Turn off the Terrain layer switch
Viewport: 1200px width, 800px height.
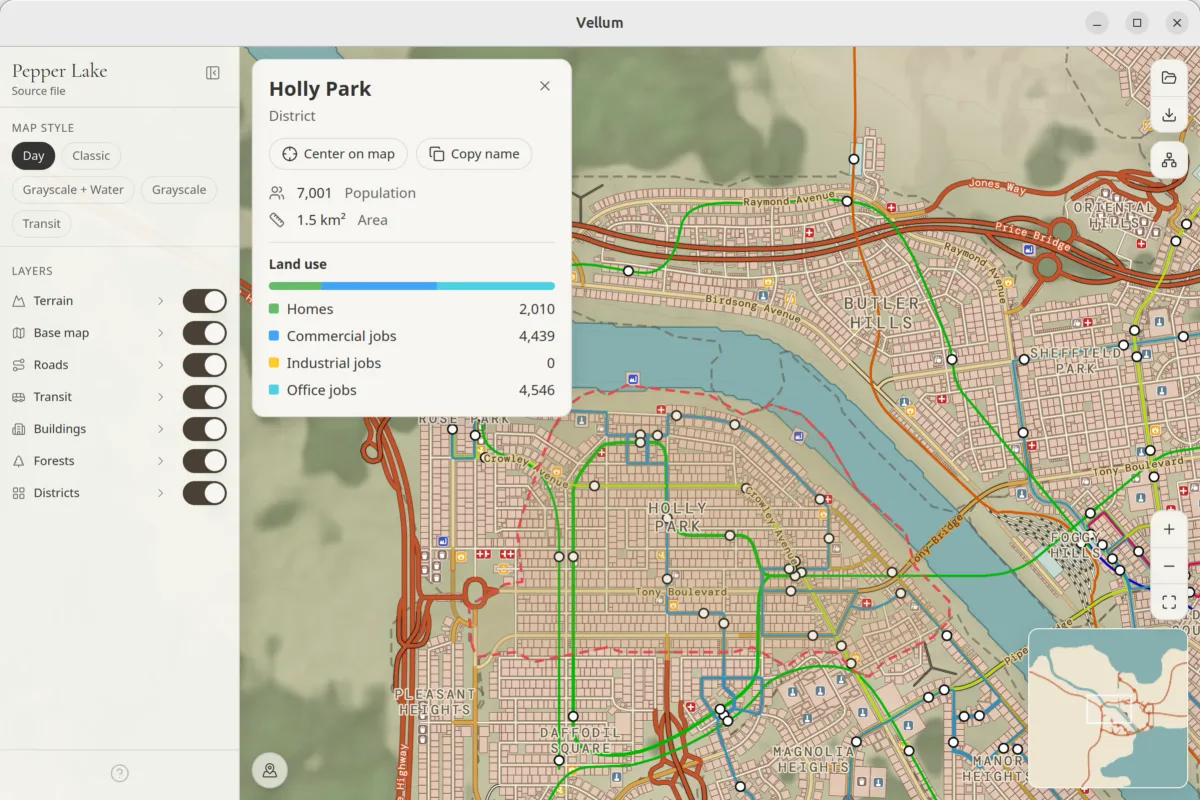pyautogui.click(x=205, y=301)
